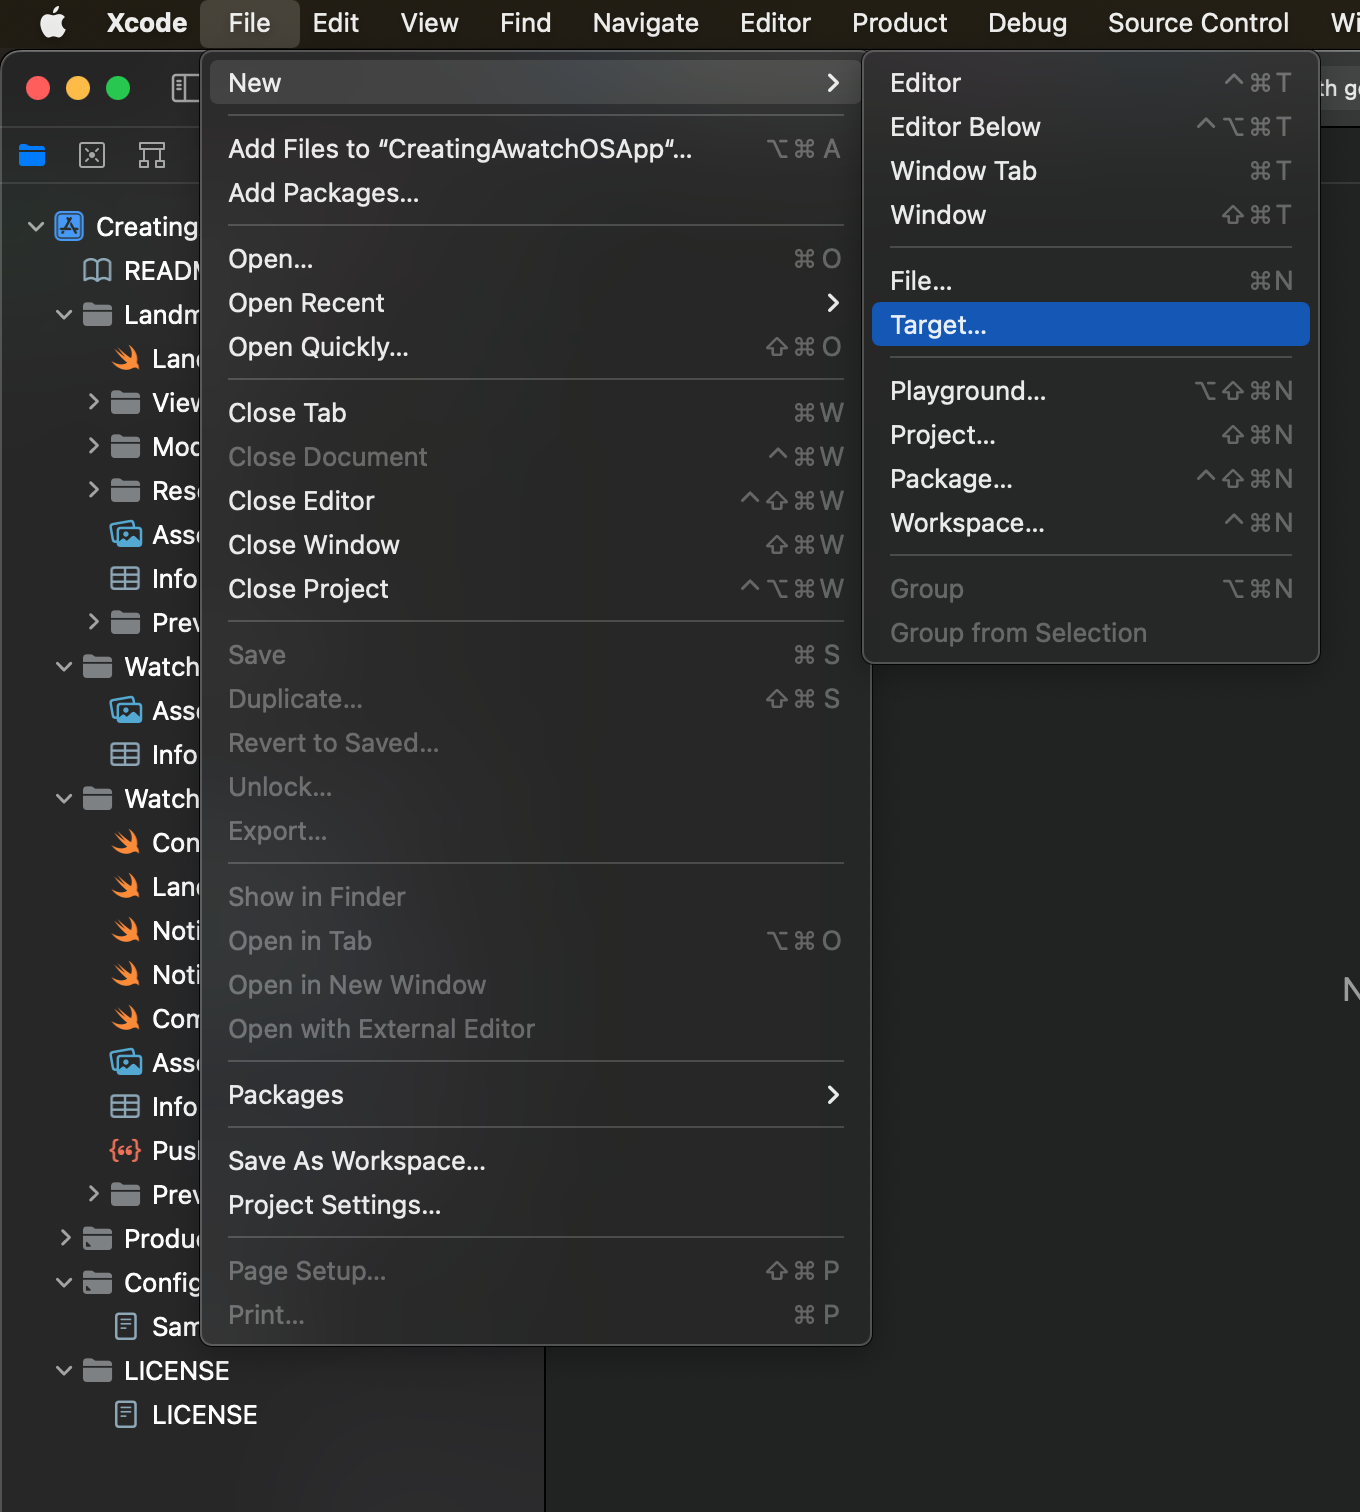Click the Products folder icon

point(97,1239)
